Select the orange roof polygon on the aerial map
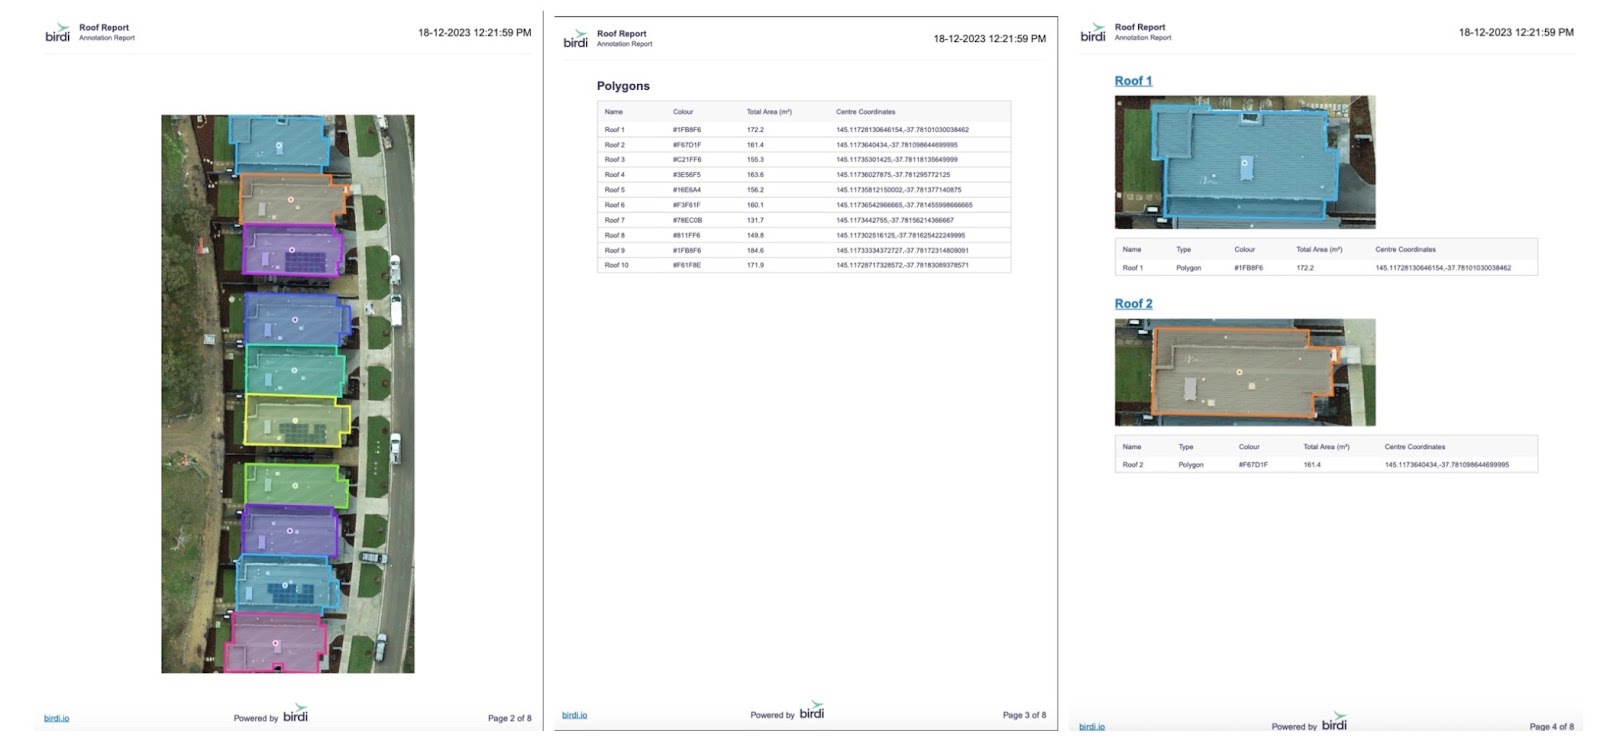The width and height of the screenshot is (1600, 741). [x=292, y=199]
